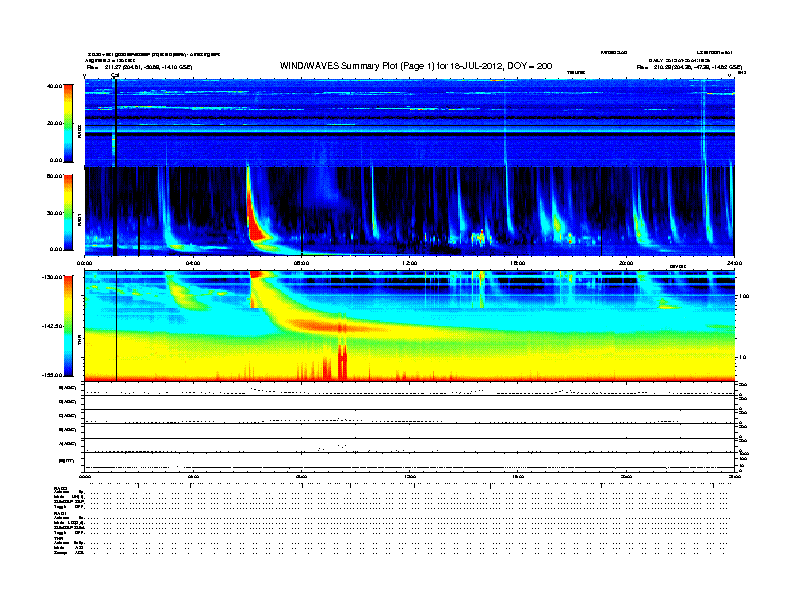Image resolution: width=792 pixels, height=612 pixels.
Task: Click the red patch at top of TNR spectrogram
Action: point(256,274)
